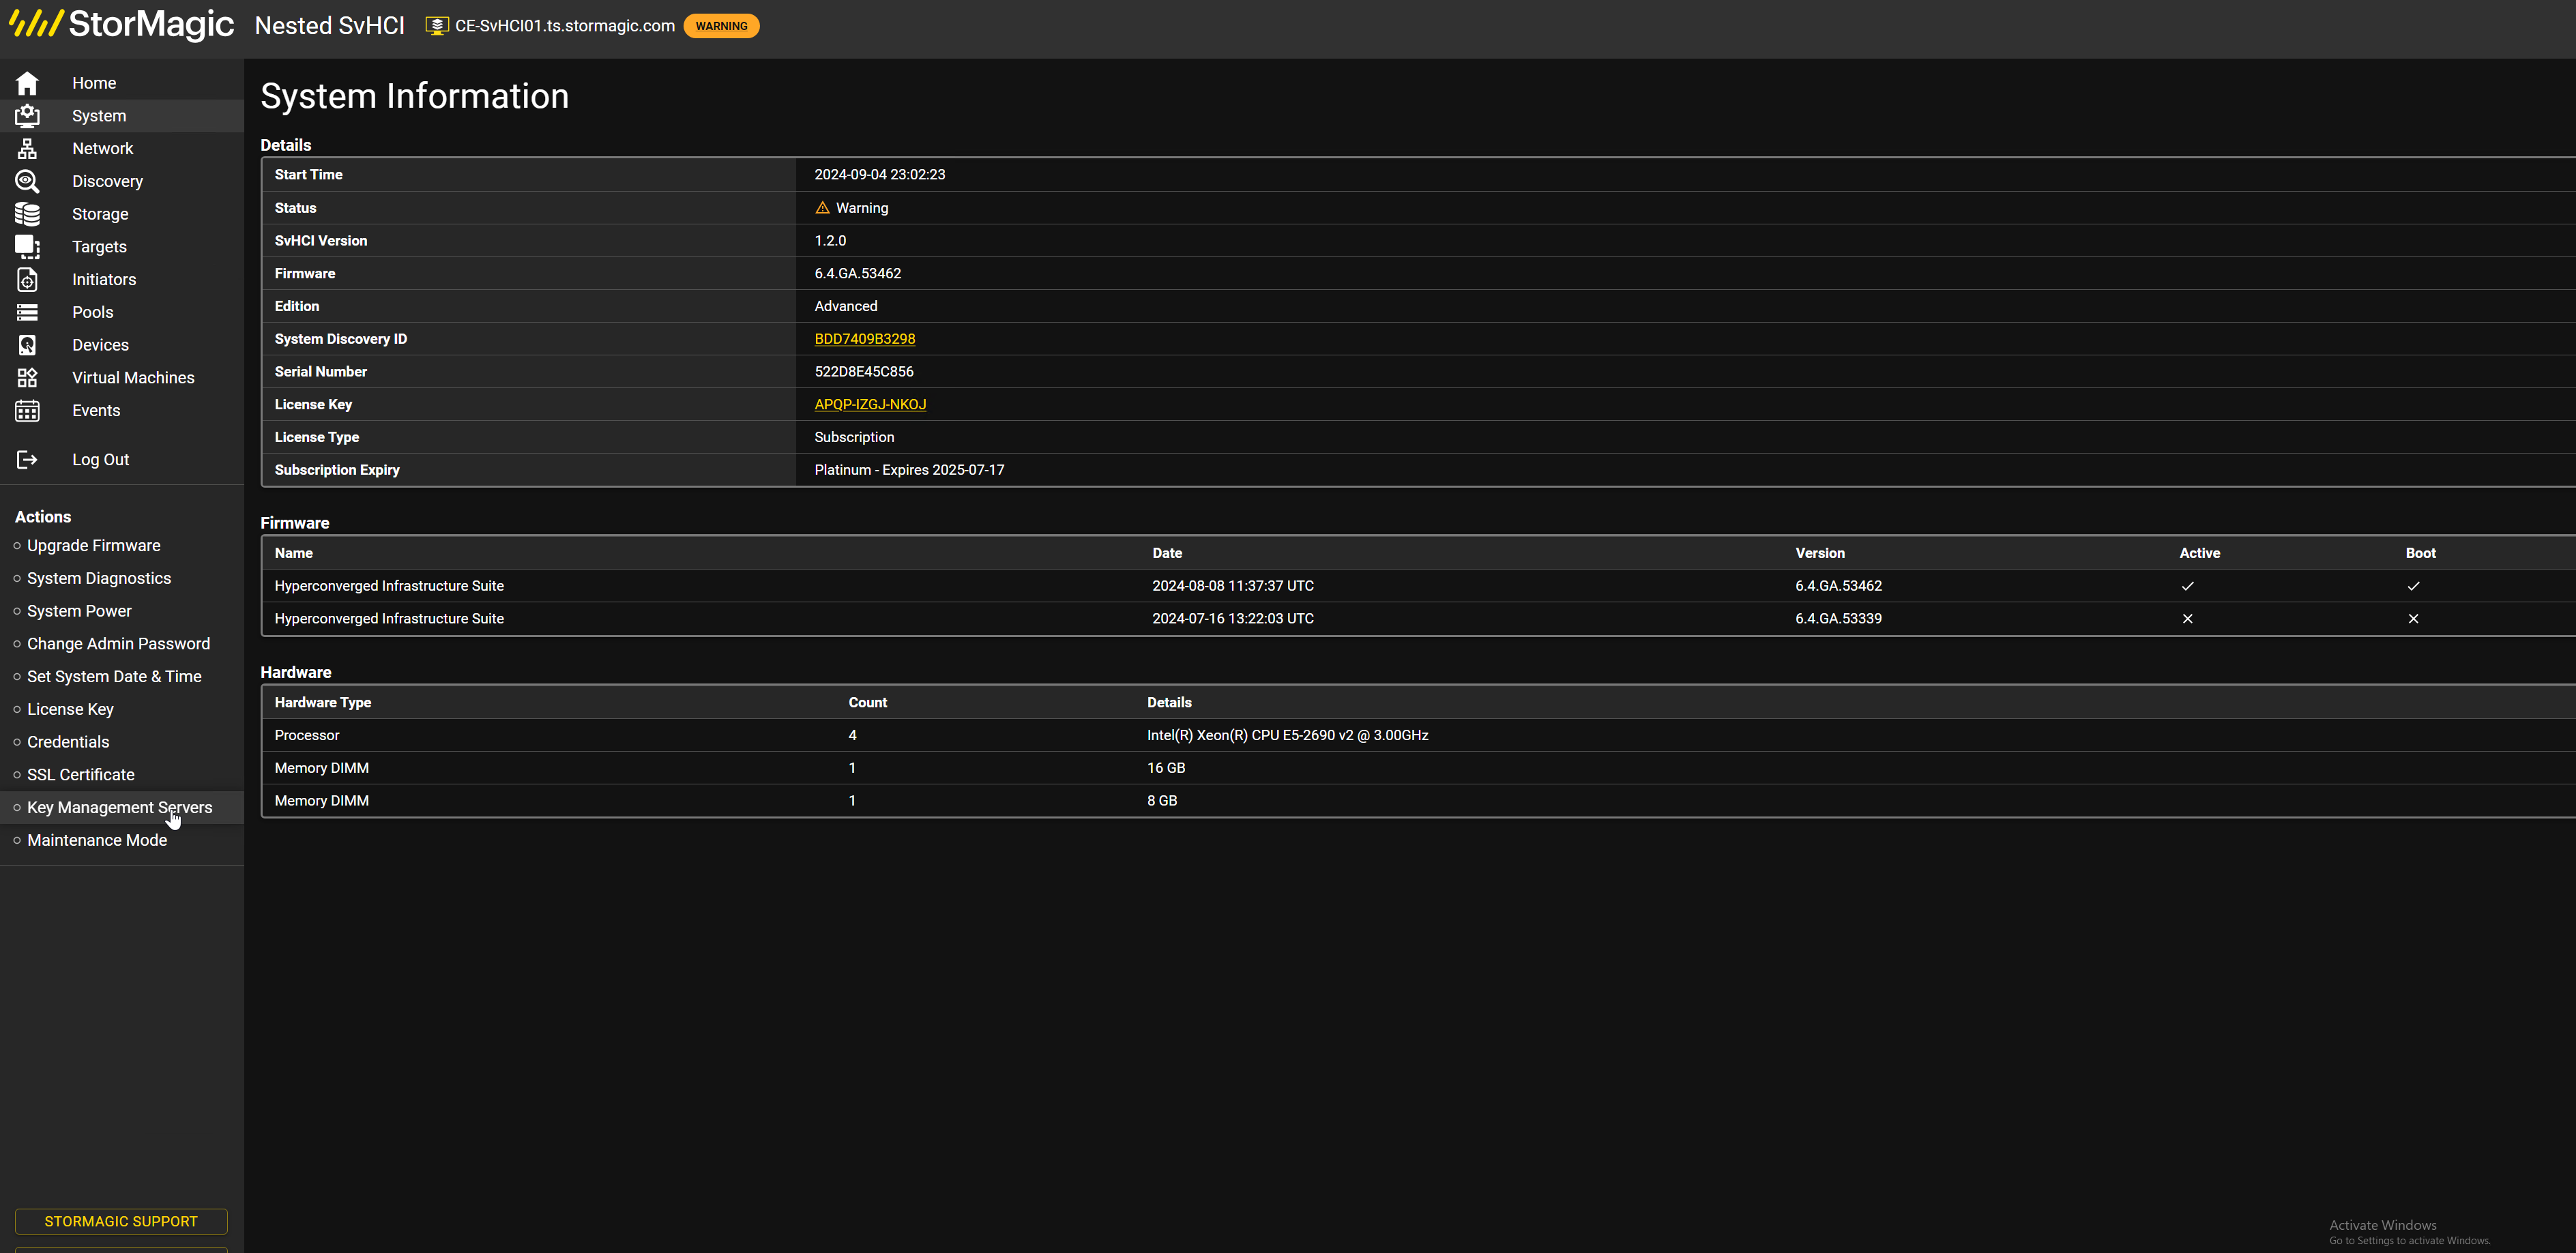Open the Home menu item
The height and width of the screenshot is (1253, 2576).
pos(94,83)
